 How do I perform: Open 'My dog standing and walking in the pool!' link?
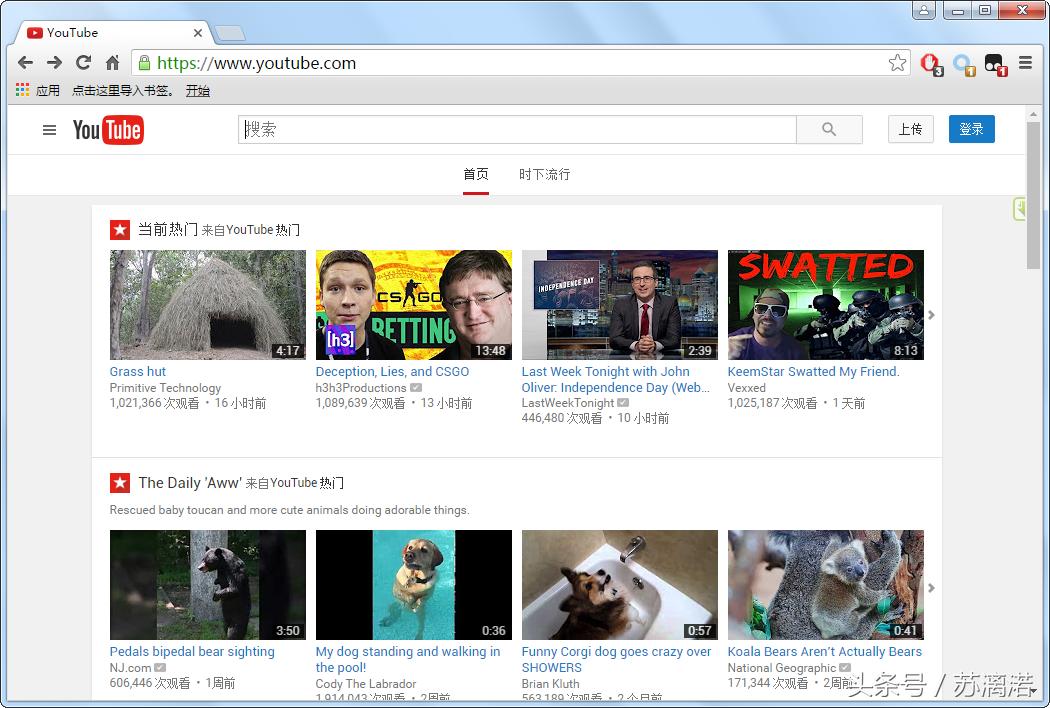(408, 660)
